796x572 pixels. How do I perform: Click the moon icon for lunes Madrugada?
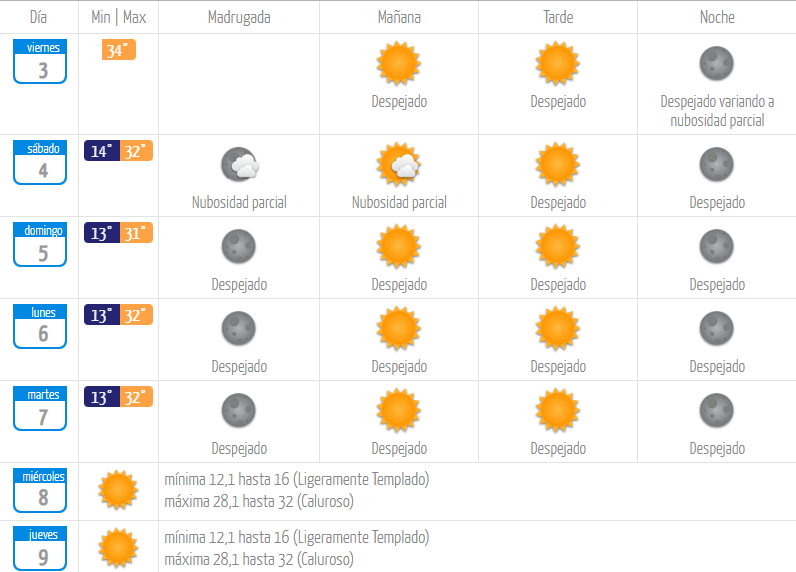pyautogui.click(x=239, y=328)
